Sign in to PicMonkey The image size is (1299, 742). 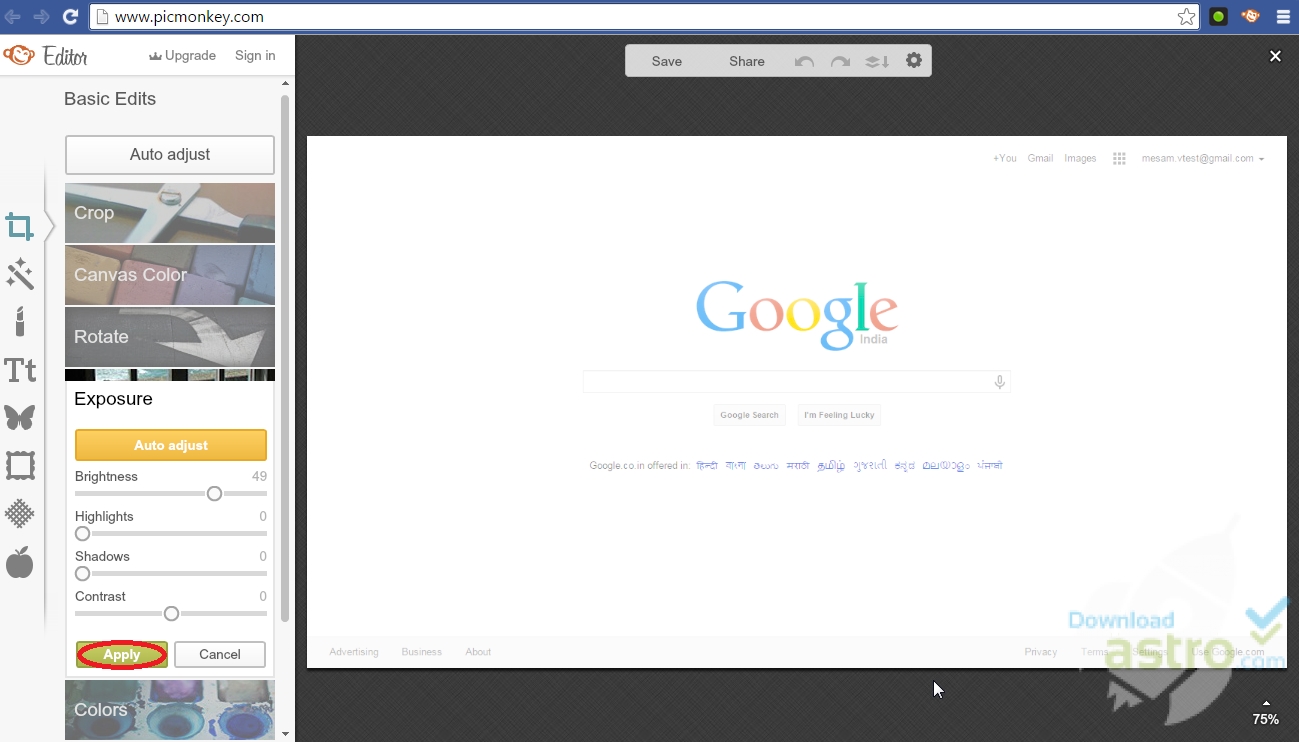(255, 55)
